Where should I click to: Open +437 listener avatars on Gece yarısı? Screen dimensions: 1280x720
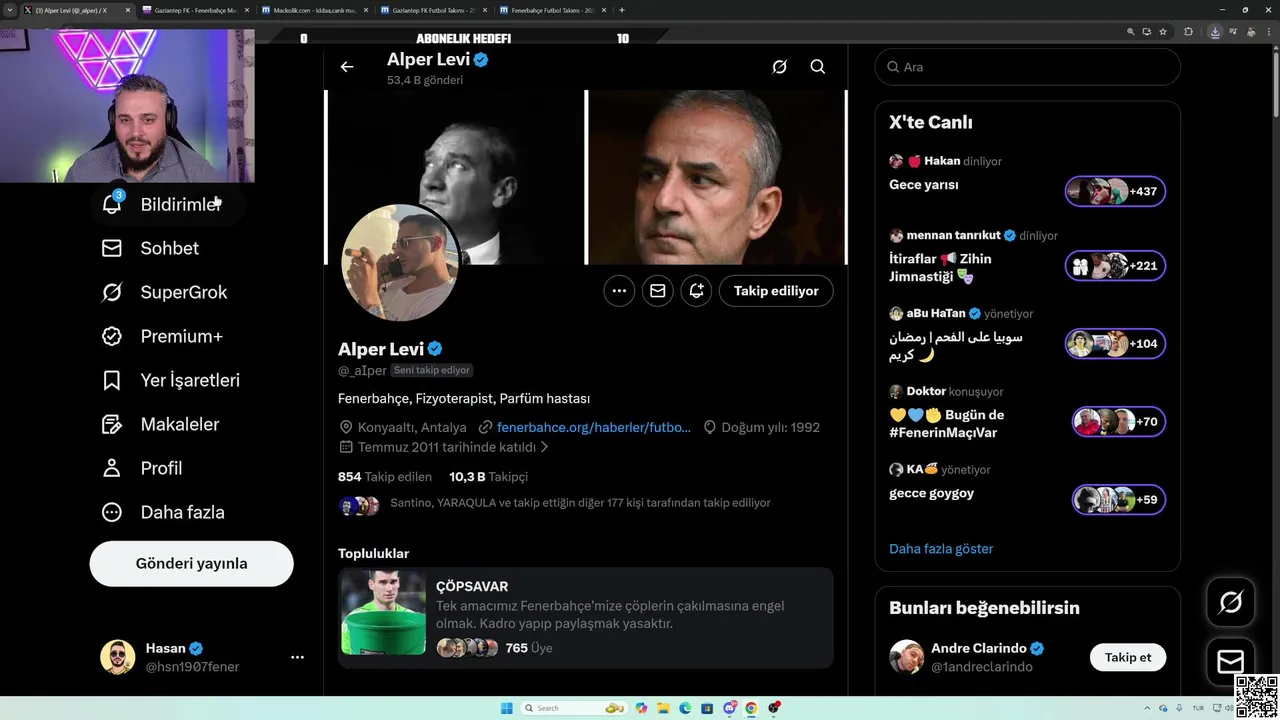[1115, 191]
